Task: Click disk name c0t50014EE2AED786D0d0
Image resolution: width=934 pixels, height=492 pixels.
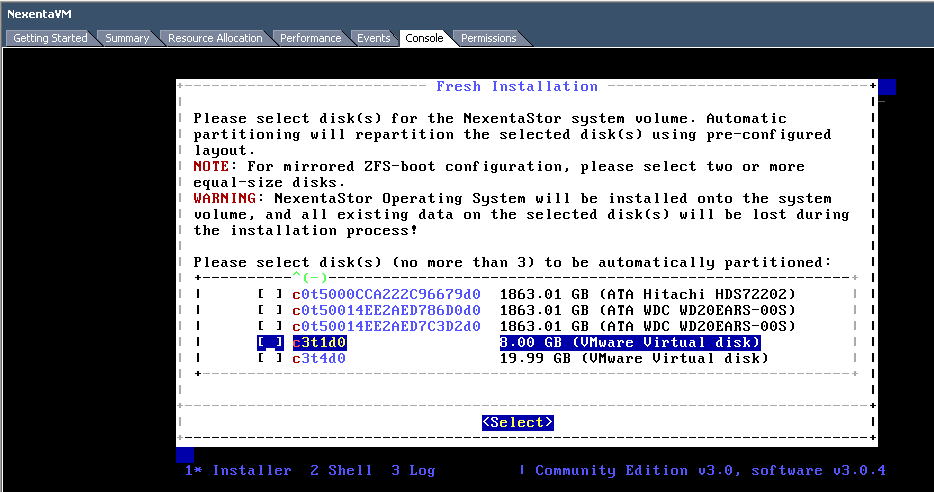Action: (386, 310)
